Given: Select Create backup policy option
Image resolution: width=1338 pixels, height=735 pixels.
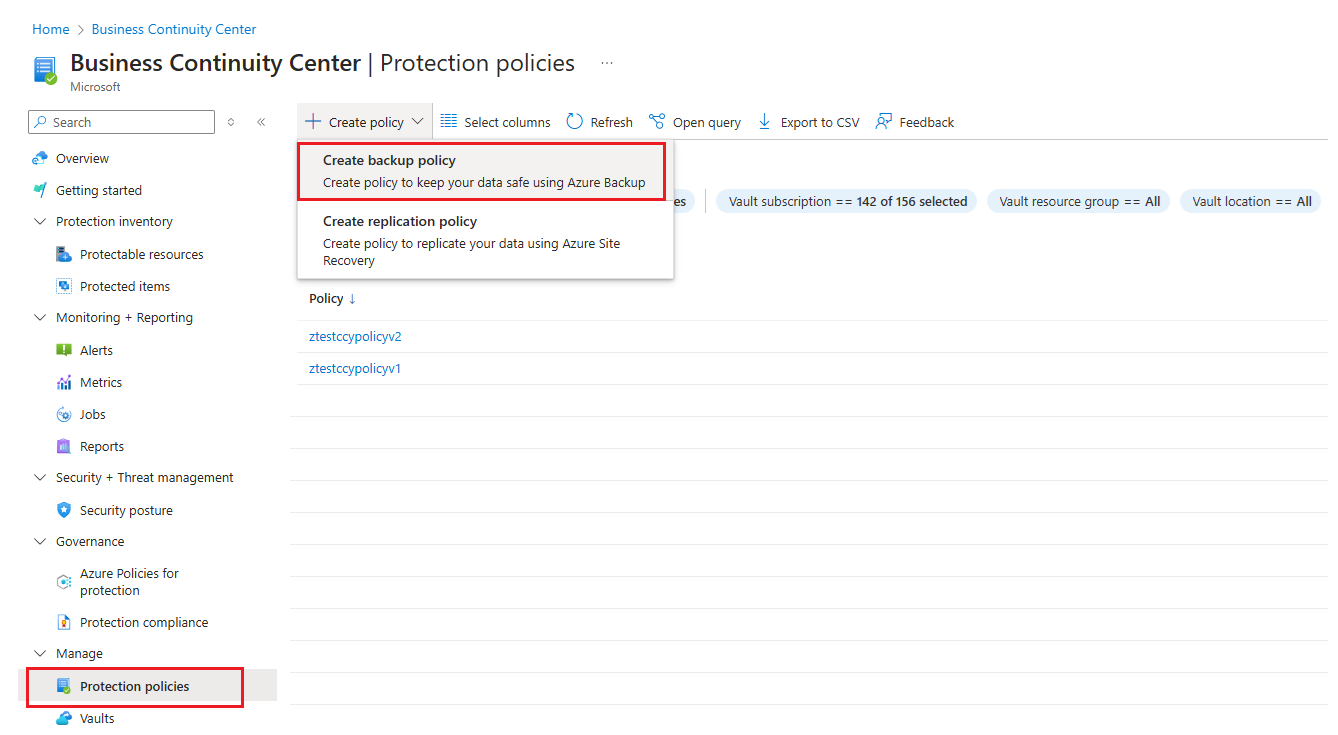Looking at the screenshot, I should coord(484,171).
